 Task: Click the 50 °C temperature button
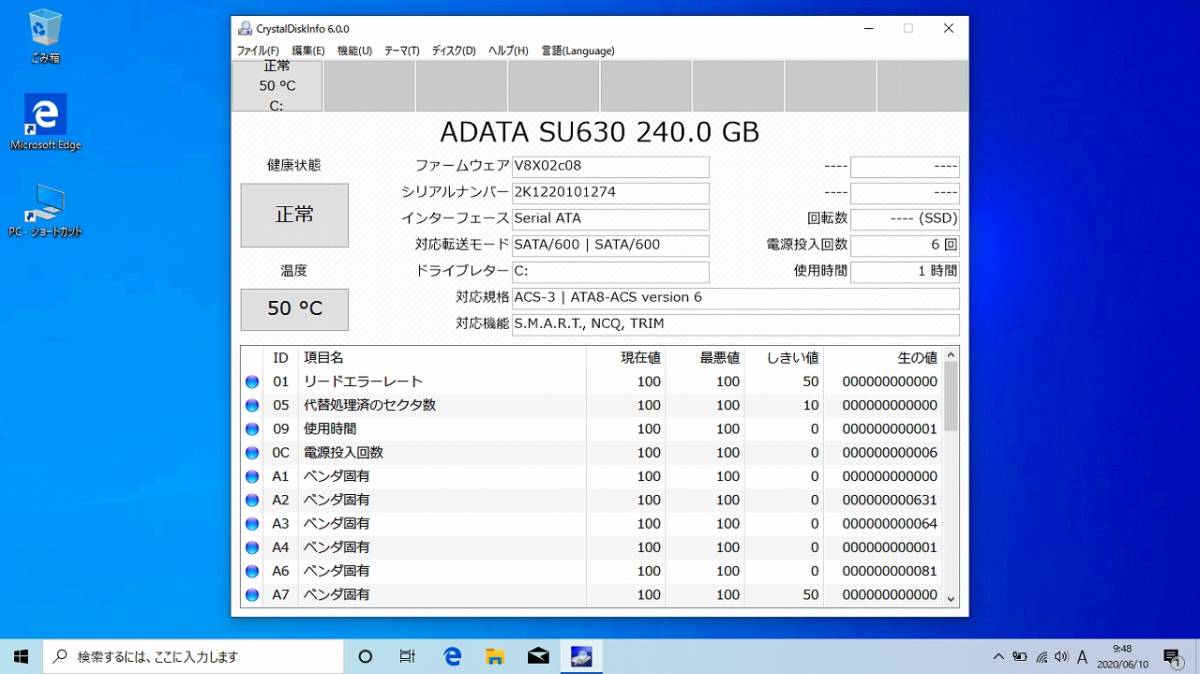point(295,309)
